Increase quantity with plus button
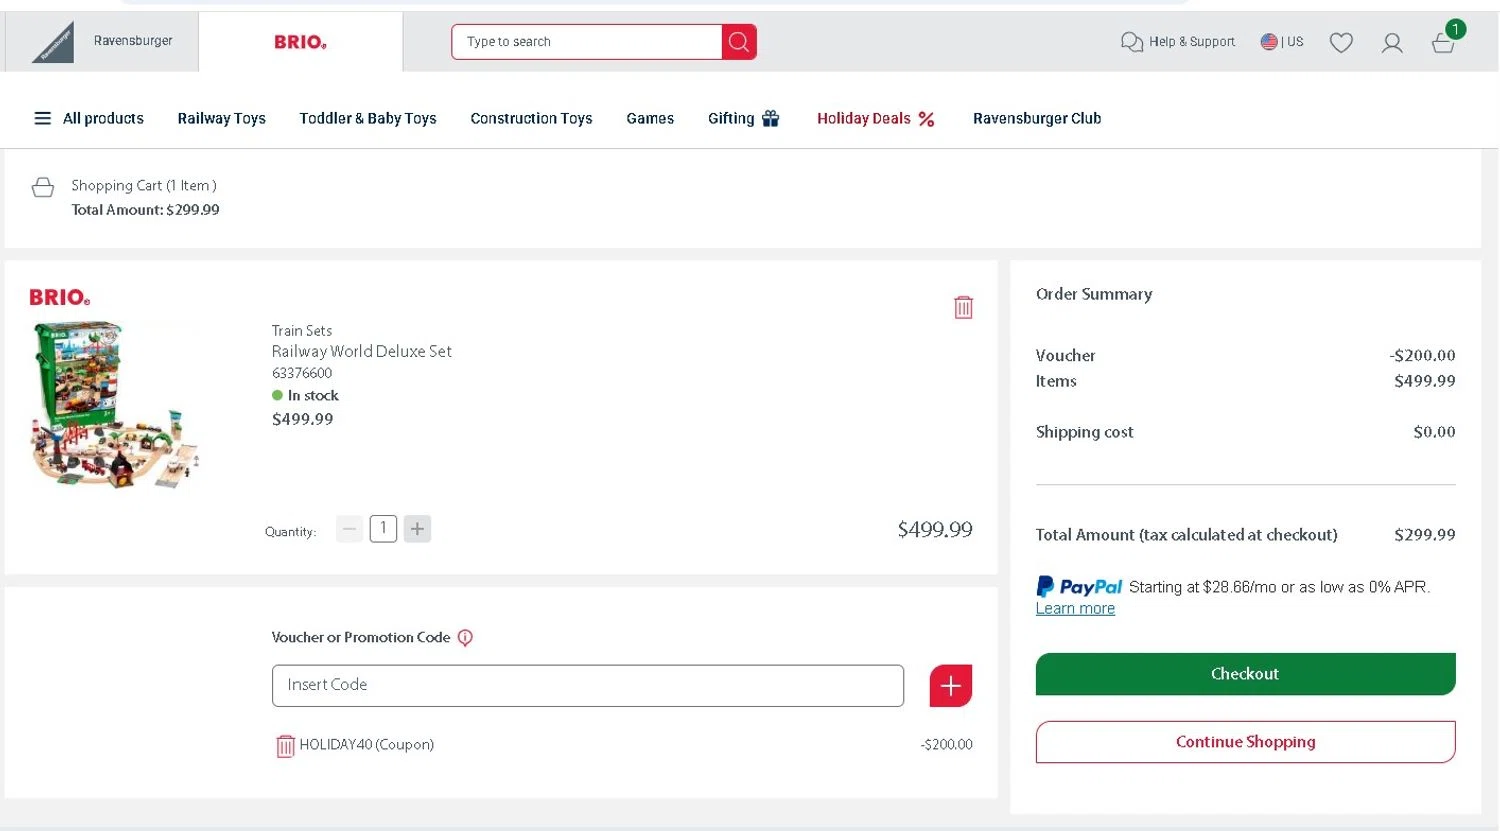This screenshot has height=831, width=1500. [417, 529]
